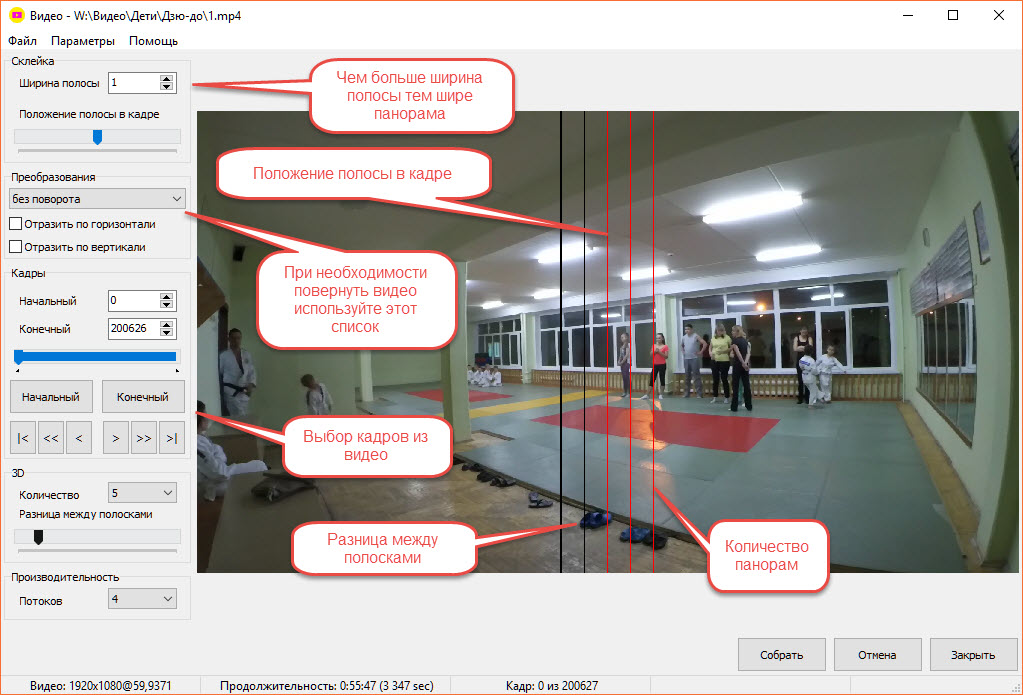
Task: Click the Конечный frame number field
Action: tap(134, 328)
